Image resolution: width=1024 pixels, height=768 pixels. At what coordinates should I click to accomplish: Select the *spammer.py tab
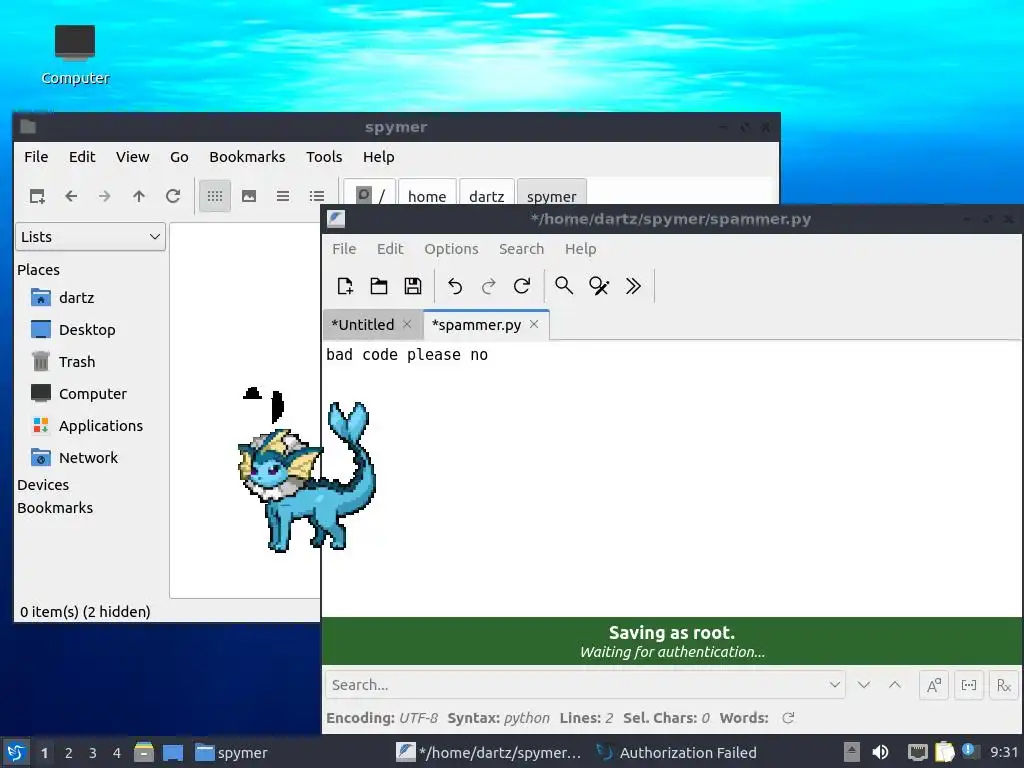(477, 325)
